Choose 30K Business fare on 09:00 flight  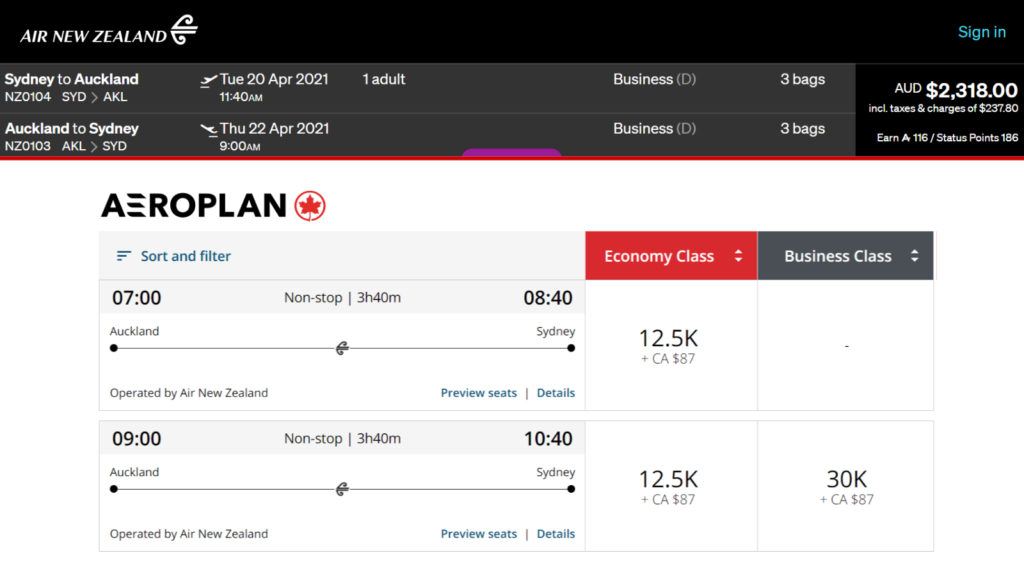pos(846,487)
